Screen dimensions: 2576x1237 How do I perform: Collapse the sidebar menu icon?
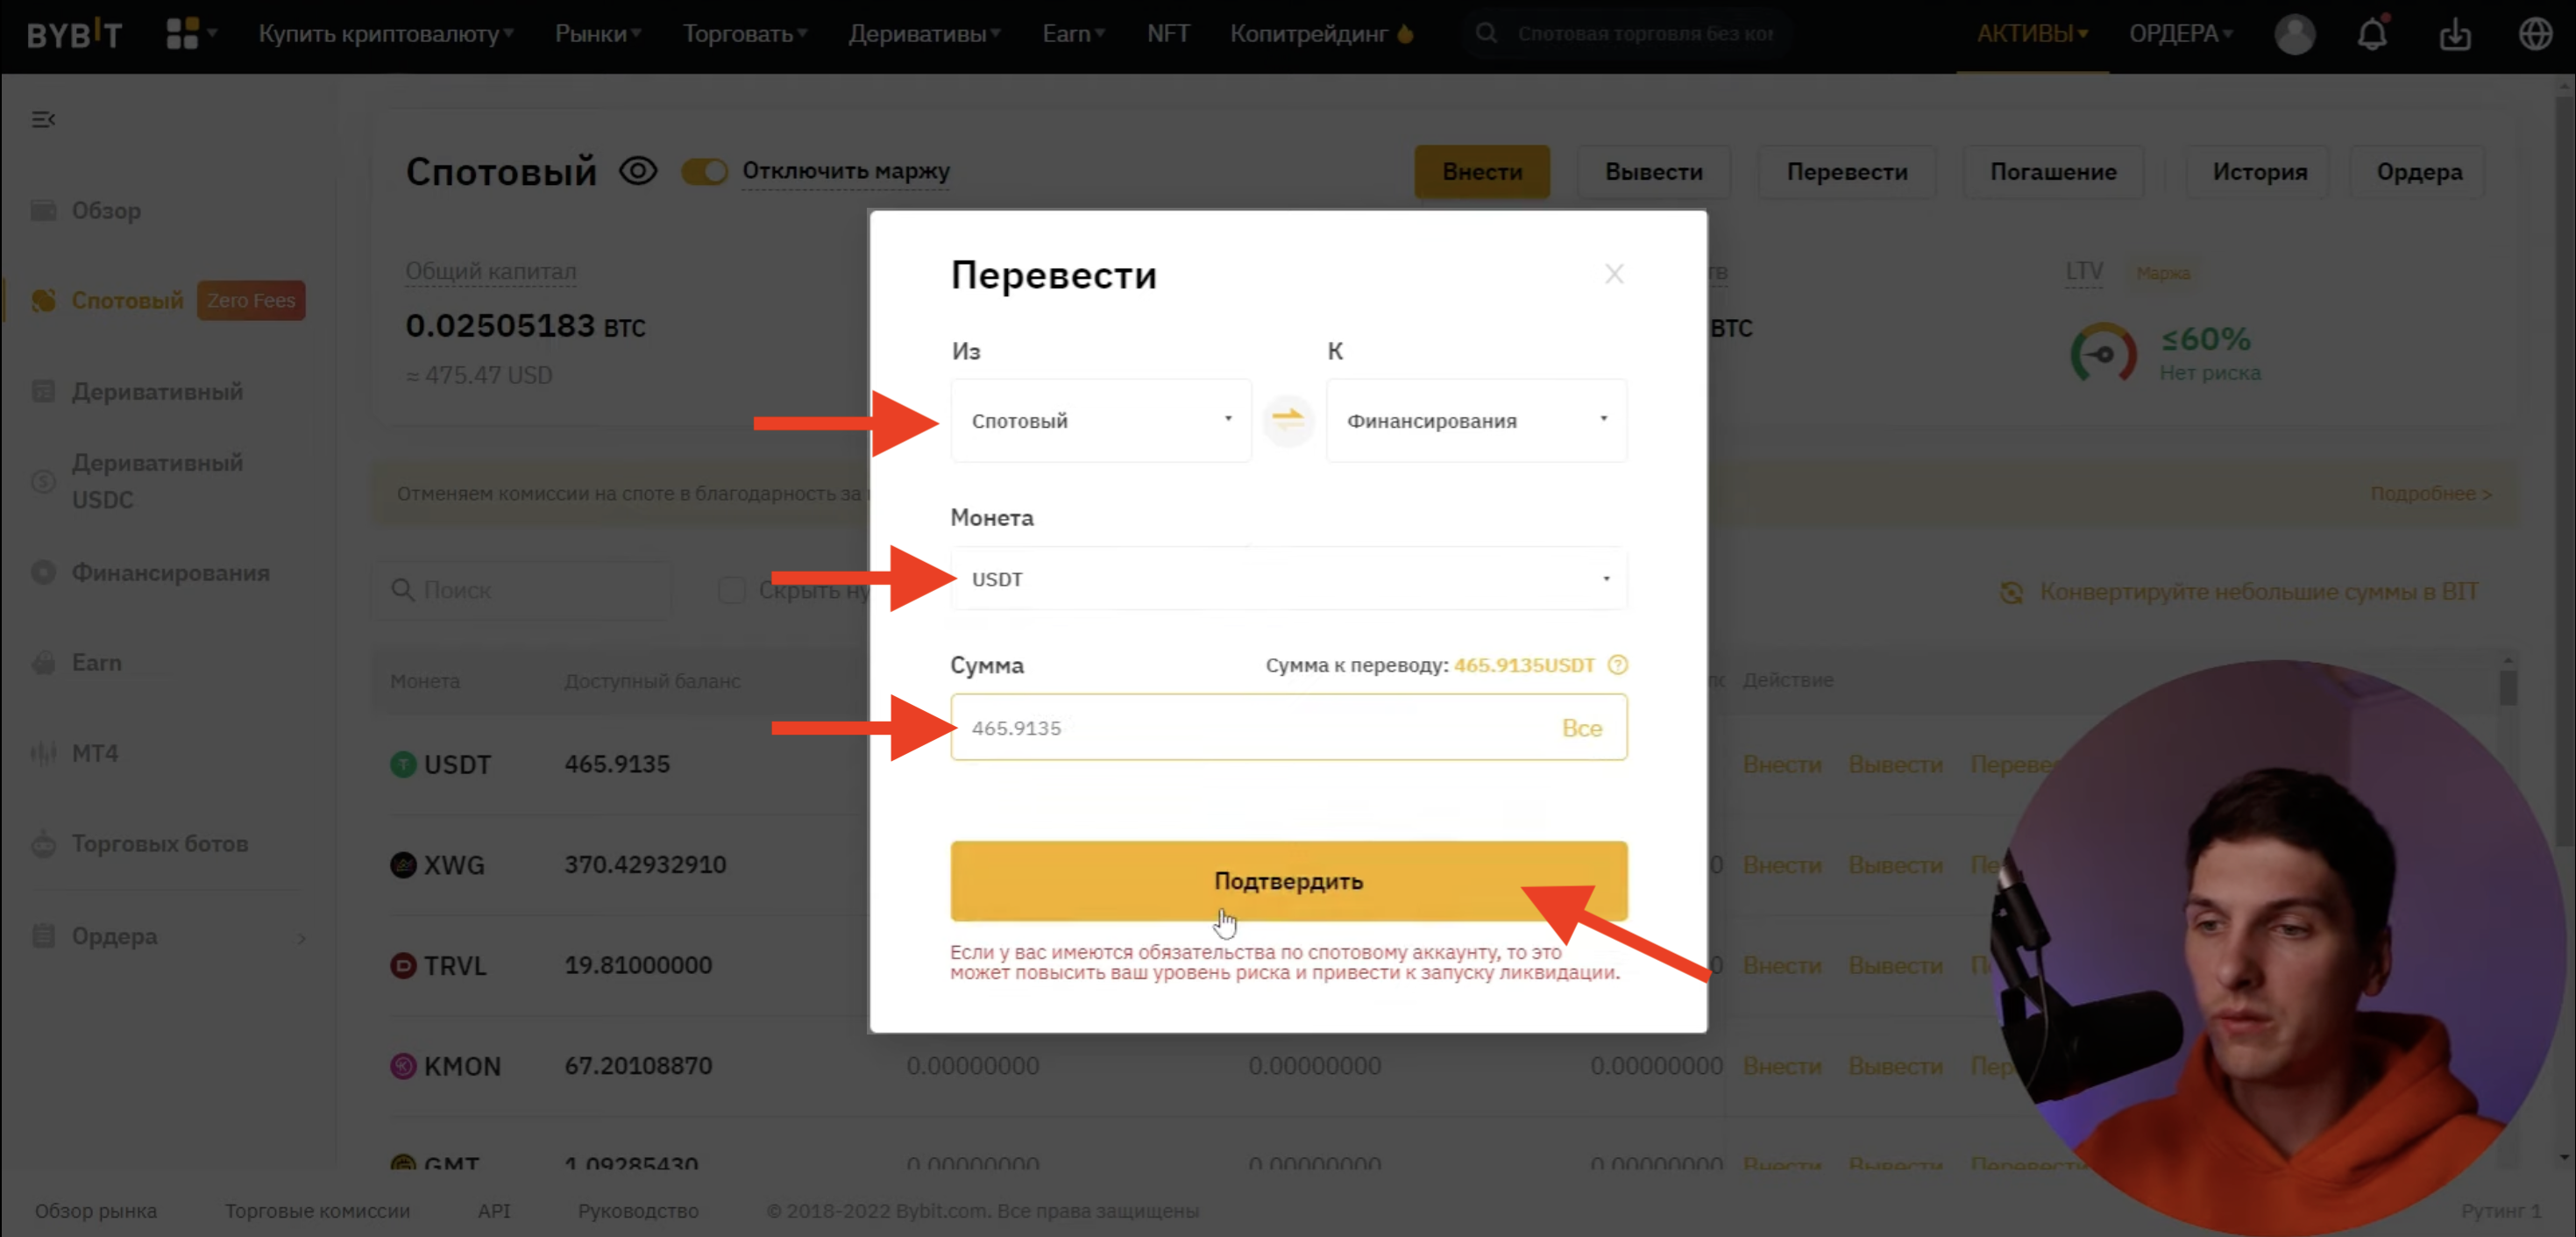tap(43, 120)
